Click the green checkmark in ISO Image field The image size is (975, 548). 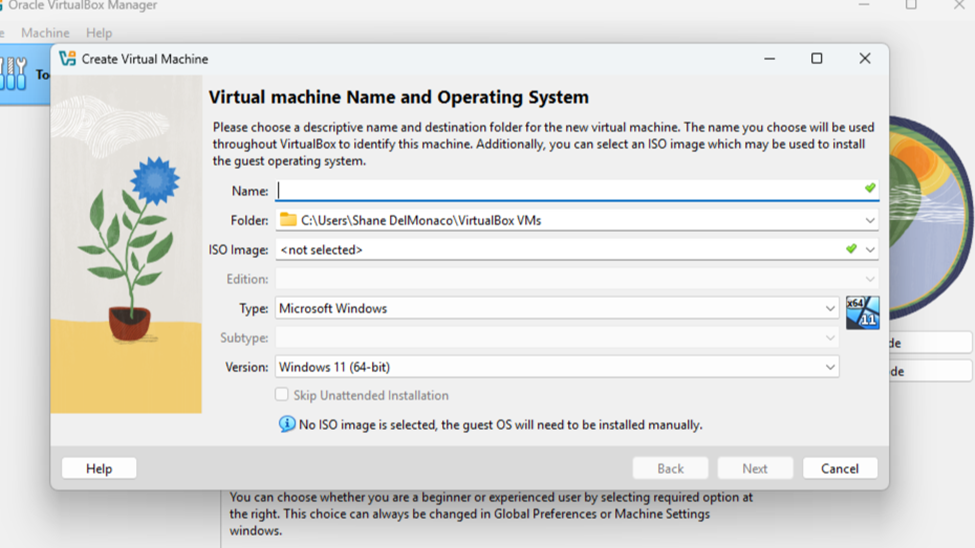851,249
